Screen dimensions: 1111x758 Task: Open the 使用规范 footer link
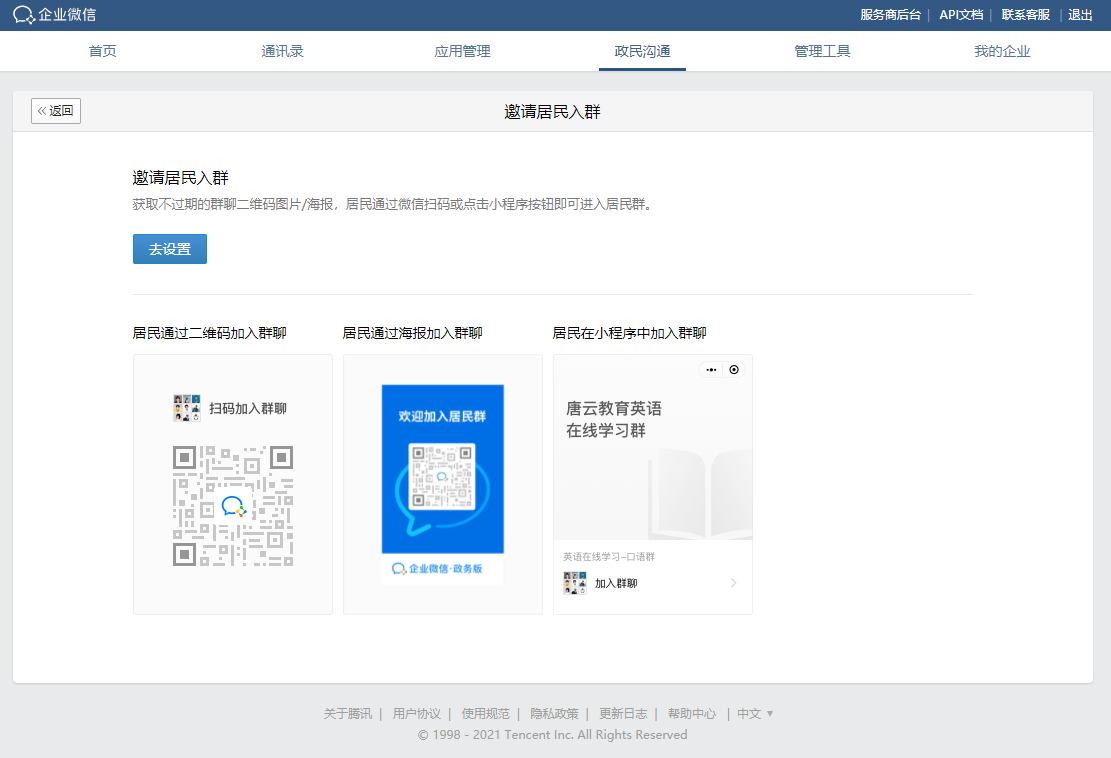485,713
